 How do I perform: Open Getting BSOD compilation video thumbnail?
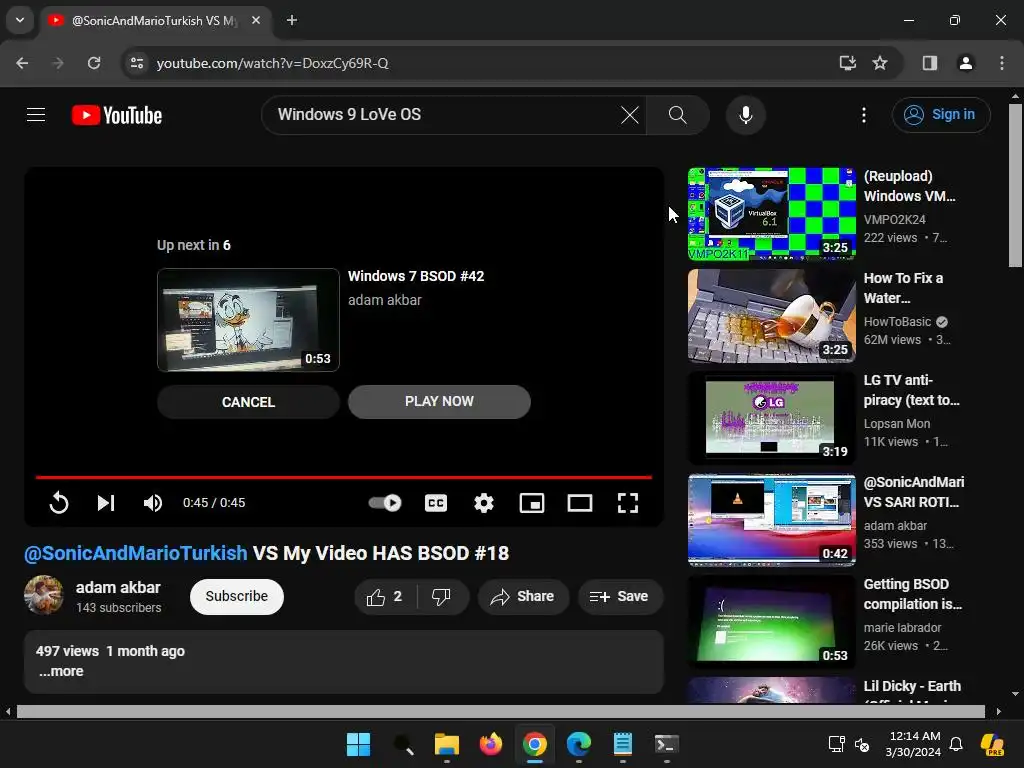point(771,621)
